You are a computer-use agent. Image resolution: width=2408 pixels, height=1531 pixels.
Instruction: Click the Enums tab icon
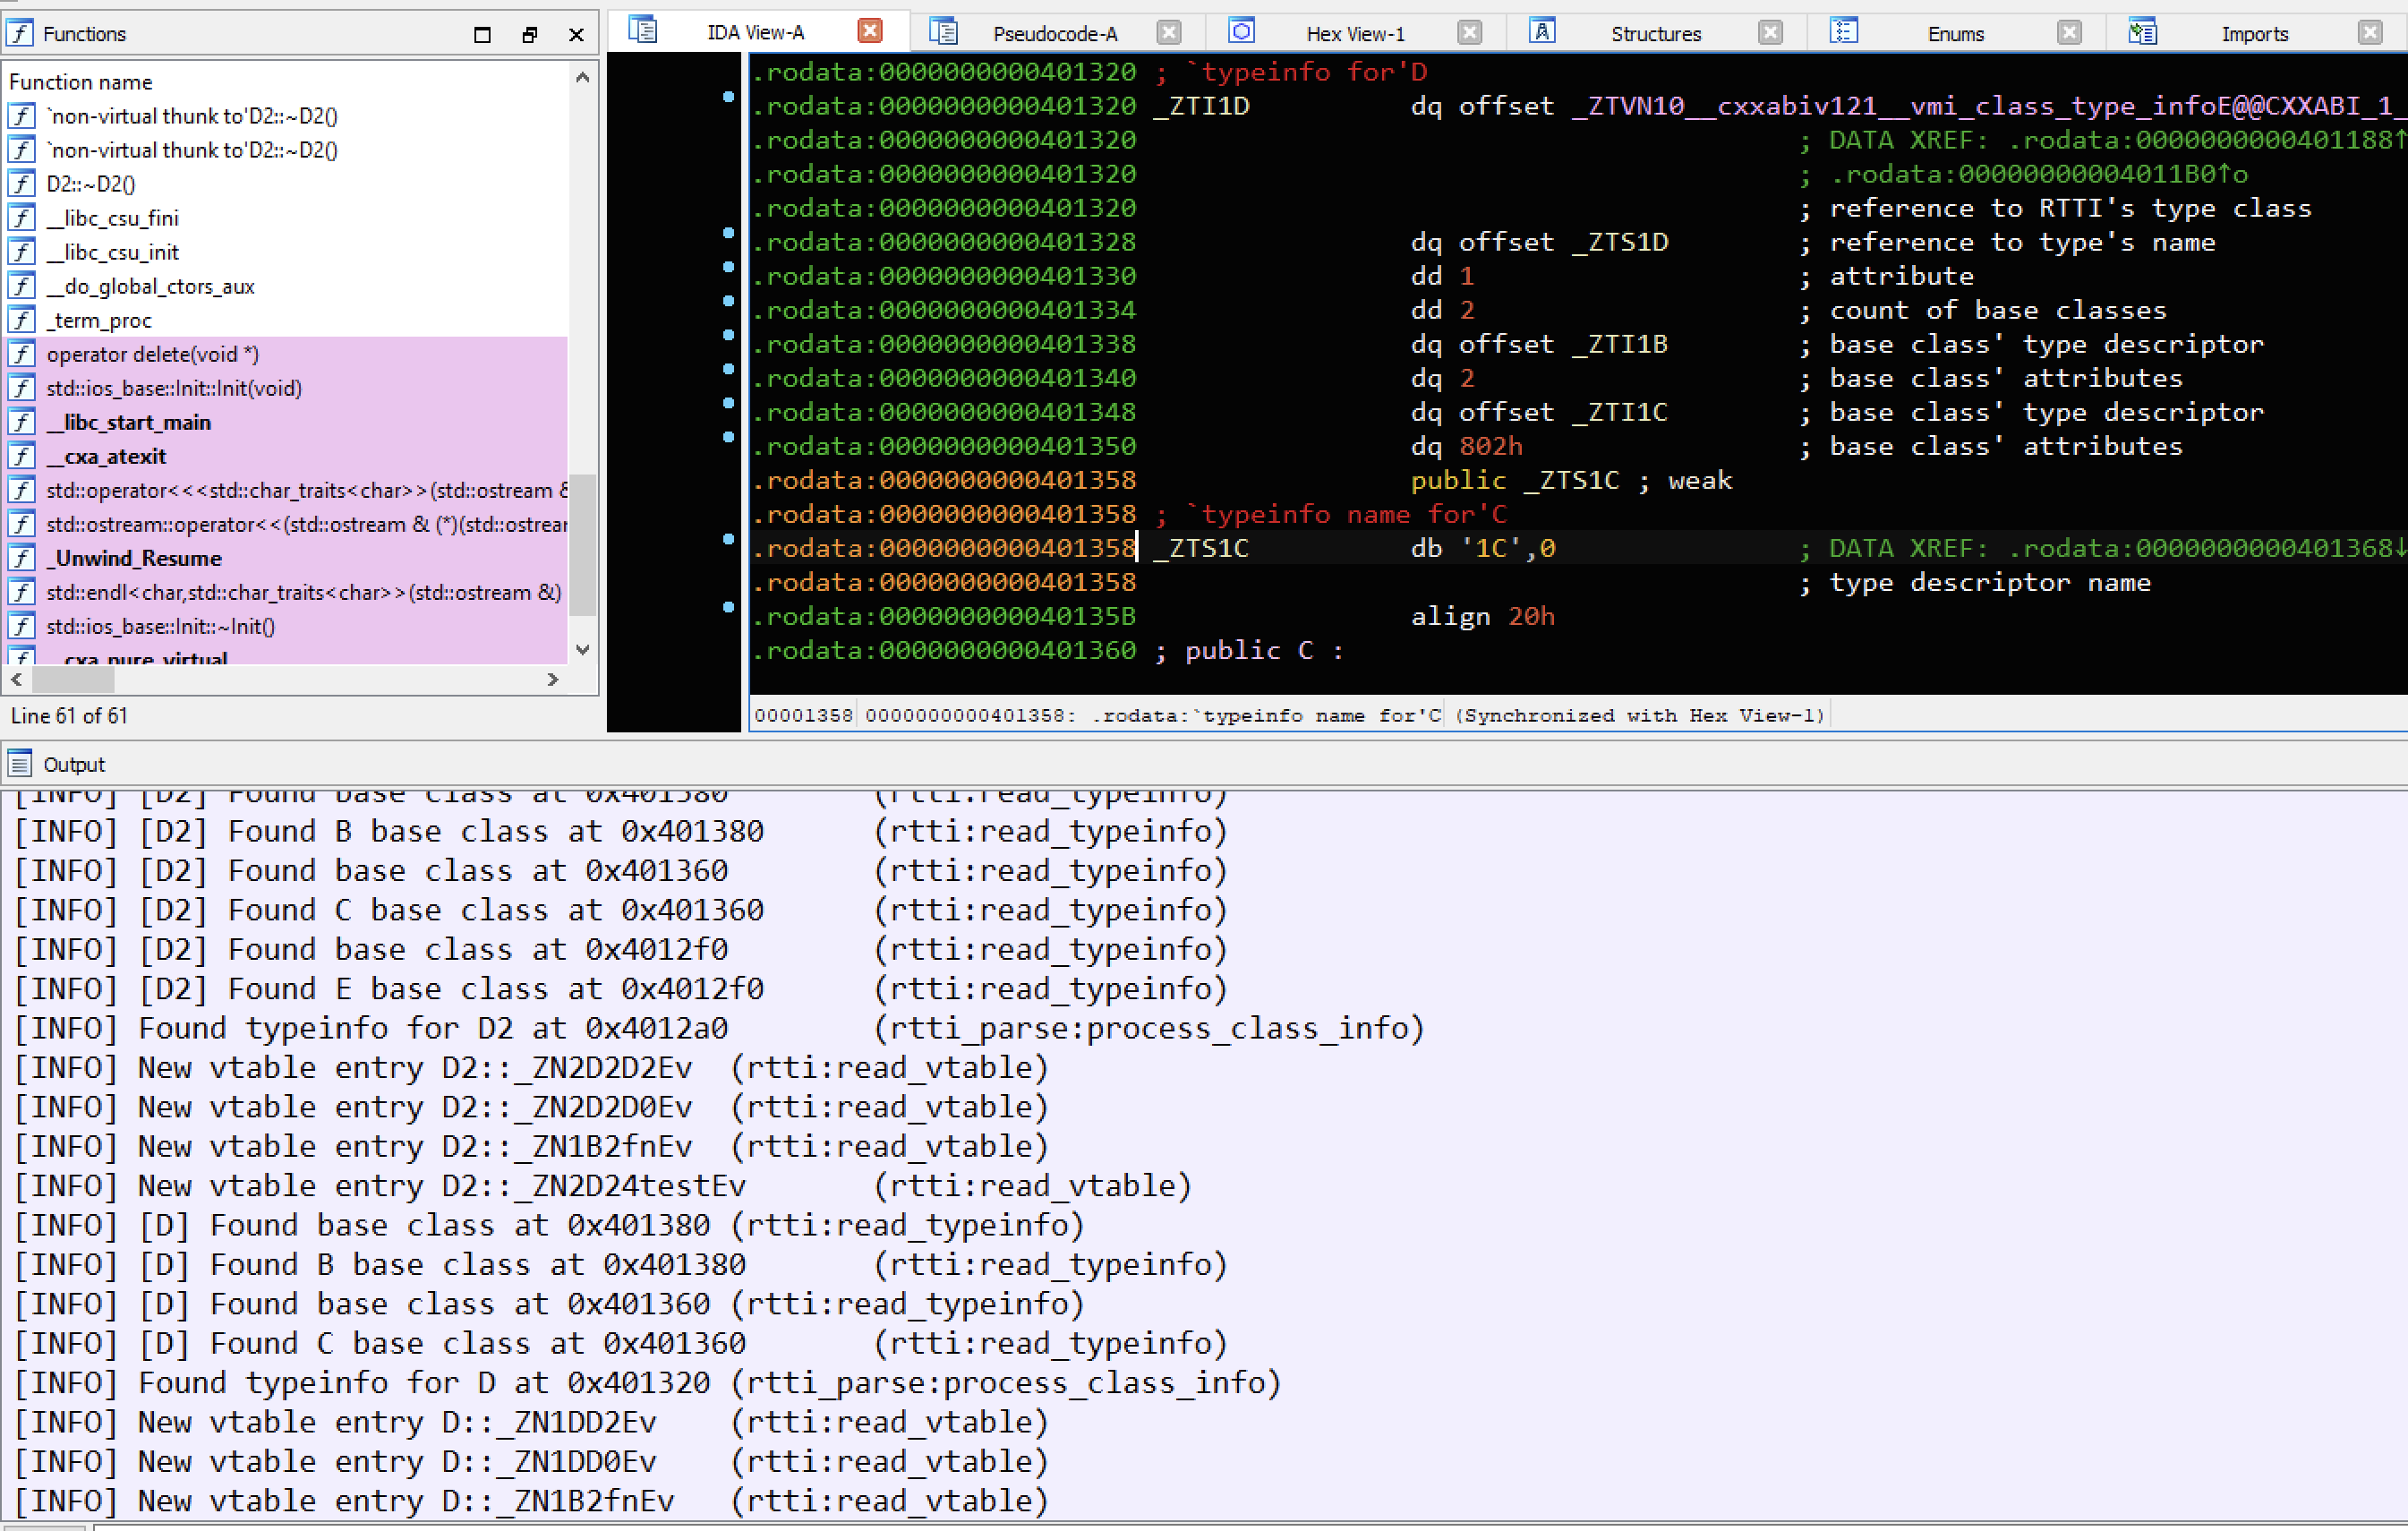point(1843,32)
